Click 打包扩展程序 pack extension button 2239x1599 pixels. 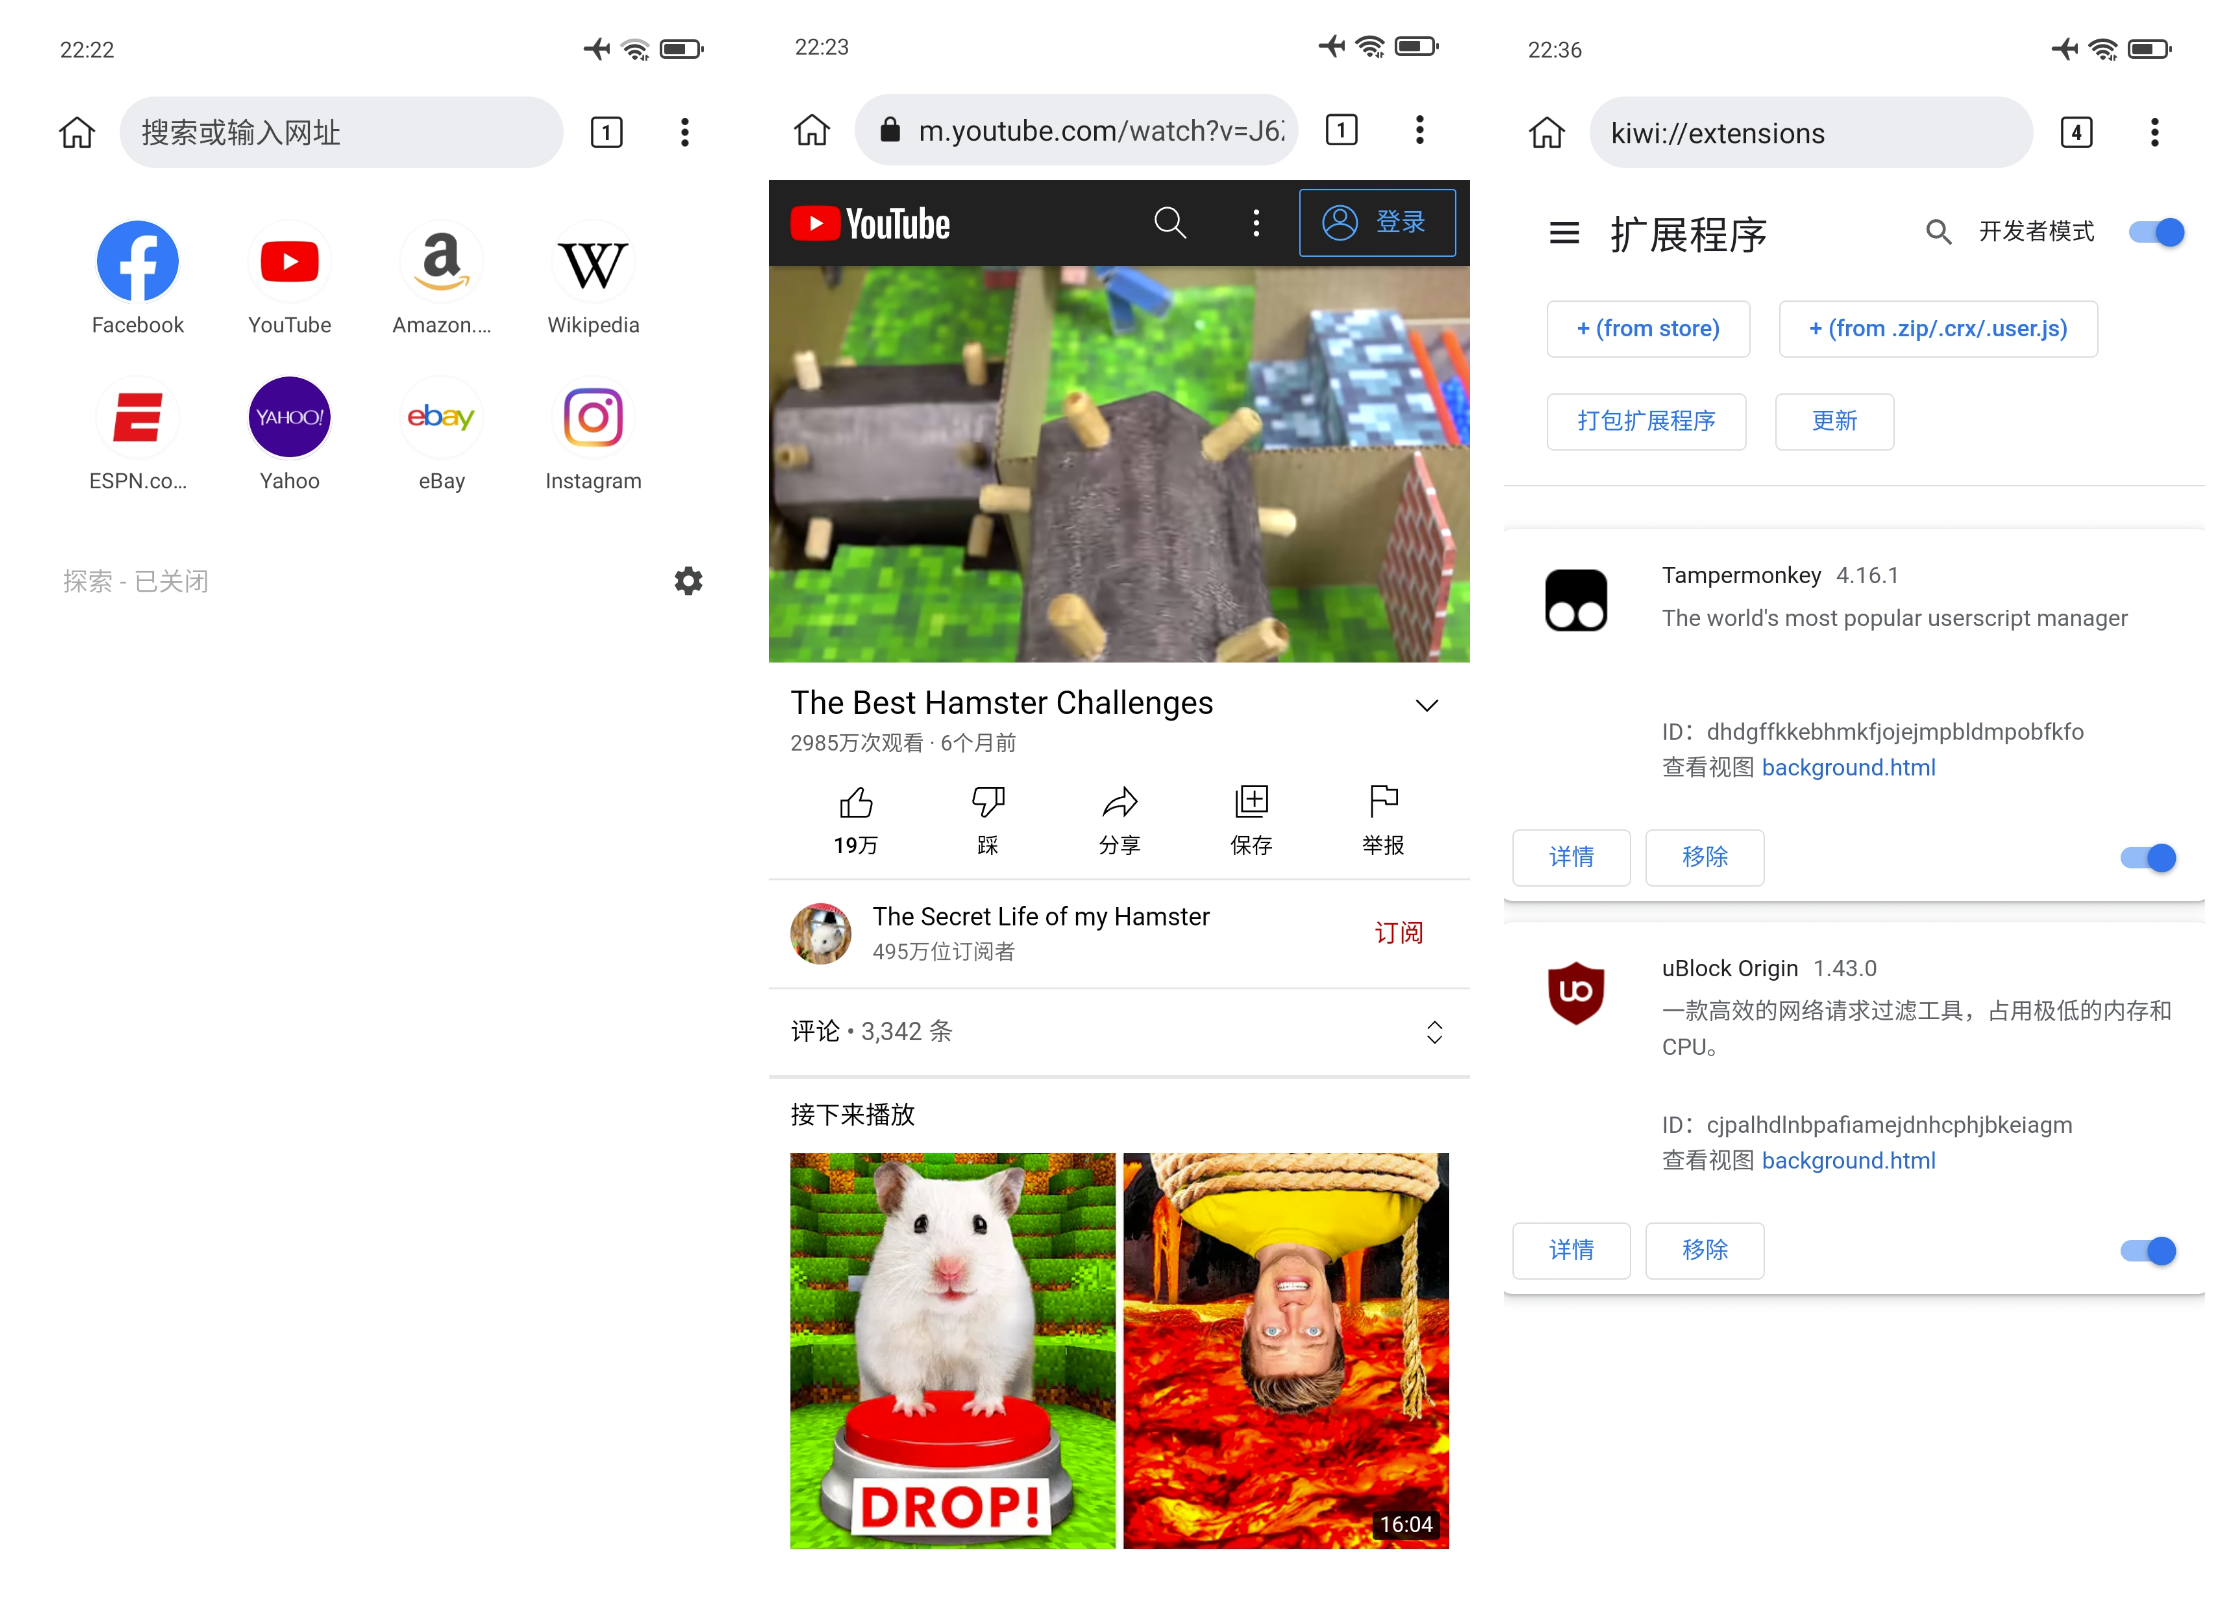(x=1646, y=421)
